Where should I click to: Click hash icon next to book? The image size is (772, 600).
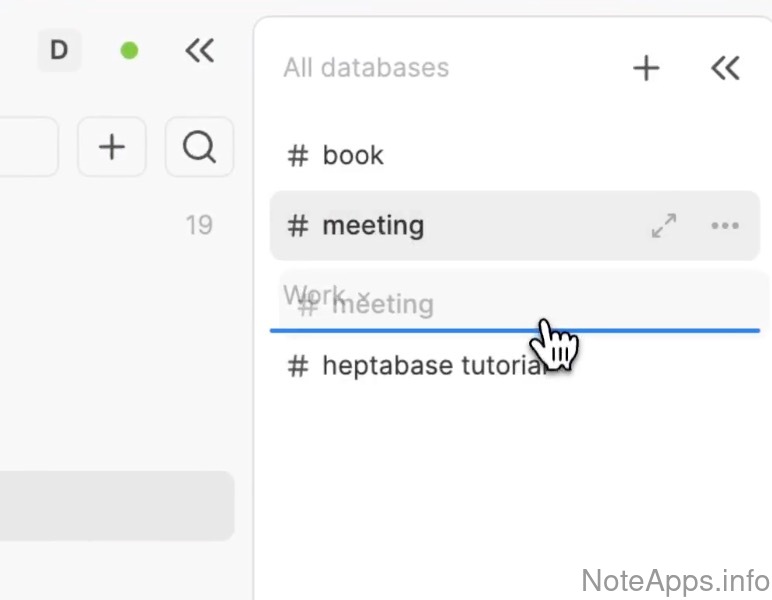tap(298, 156)
